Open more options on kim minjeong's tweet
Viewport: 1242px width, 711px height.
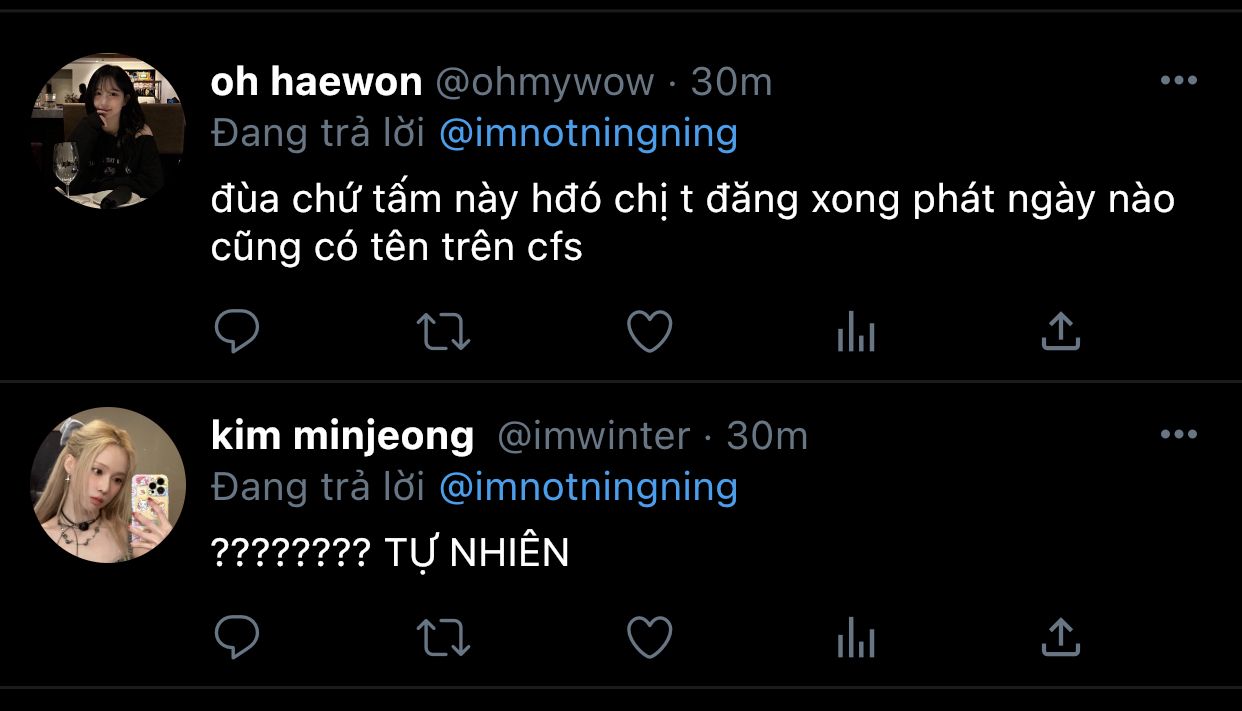point(1178,434)
